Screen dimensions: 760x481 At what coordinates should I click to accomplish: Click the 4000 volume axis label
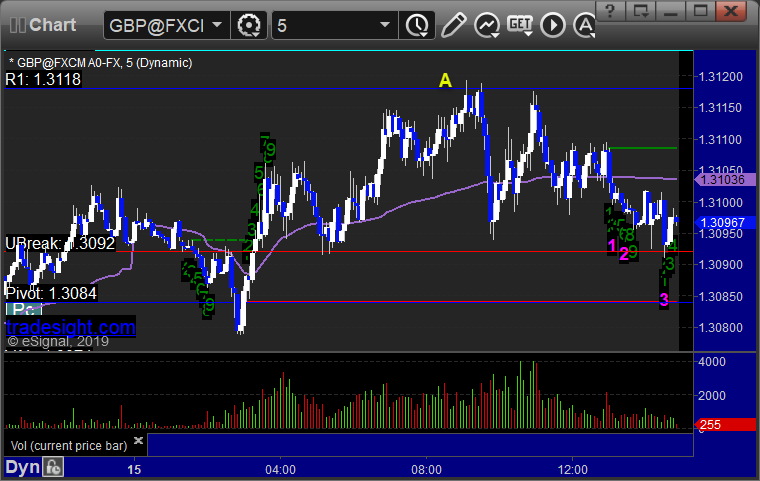point(712,362)
